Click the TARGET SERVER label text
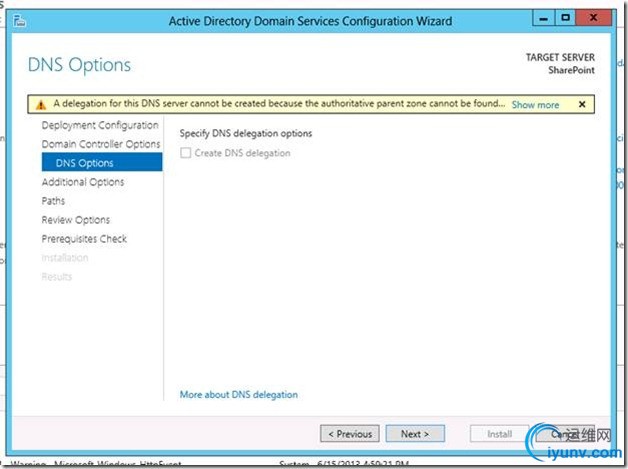 (x=560, y=57)
